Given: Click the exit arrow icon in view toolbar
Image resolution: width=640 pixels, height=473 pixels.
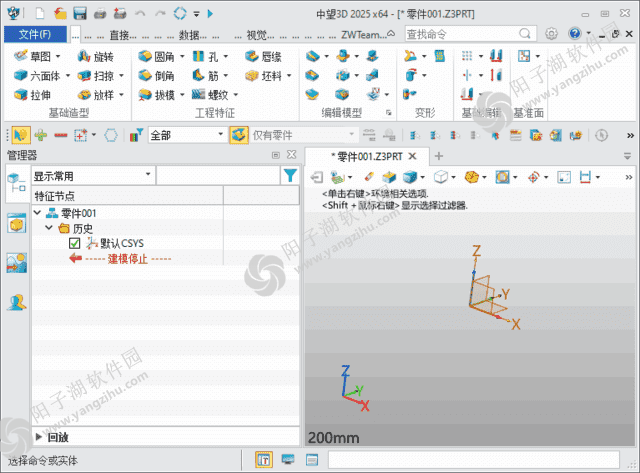Looking at the screenshot, I should pos(317,177).
